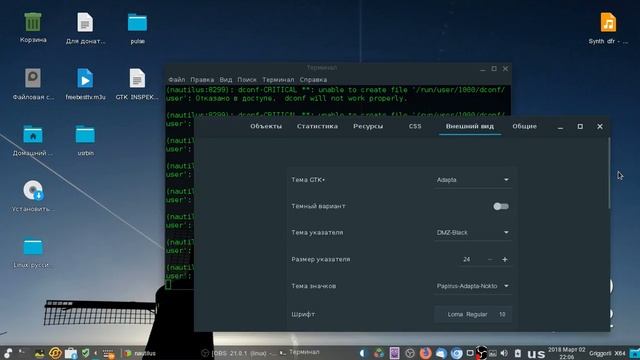Click the blue round browser icon in the taskbar
640x360 pixels.
(456, 353)
